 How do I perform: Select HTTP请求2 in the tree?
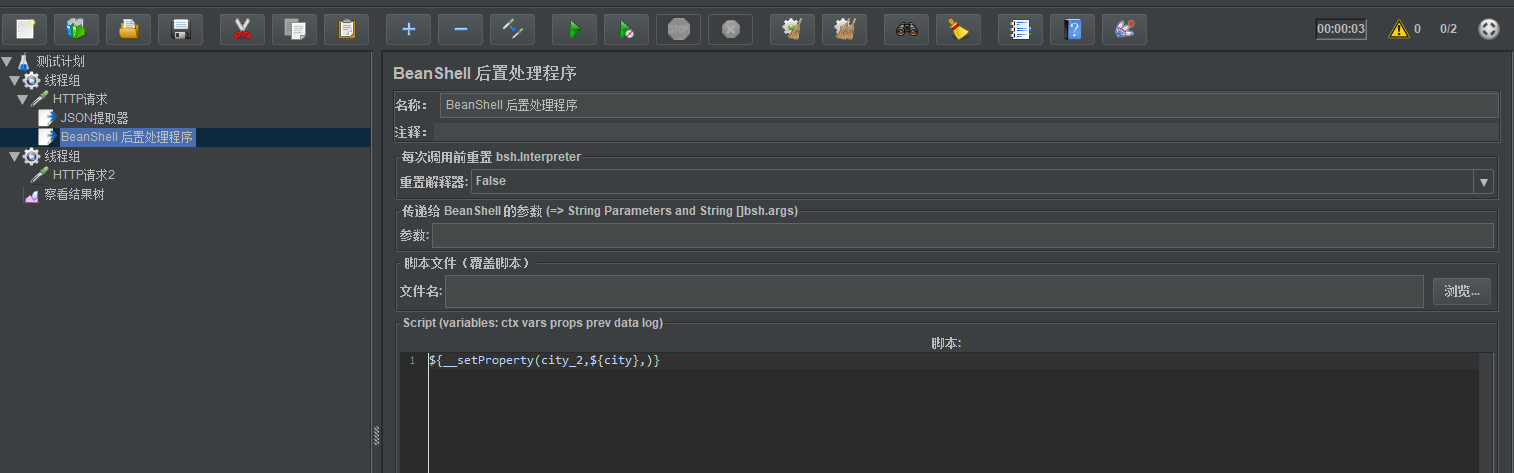point(84,175)
